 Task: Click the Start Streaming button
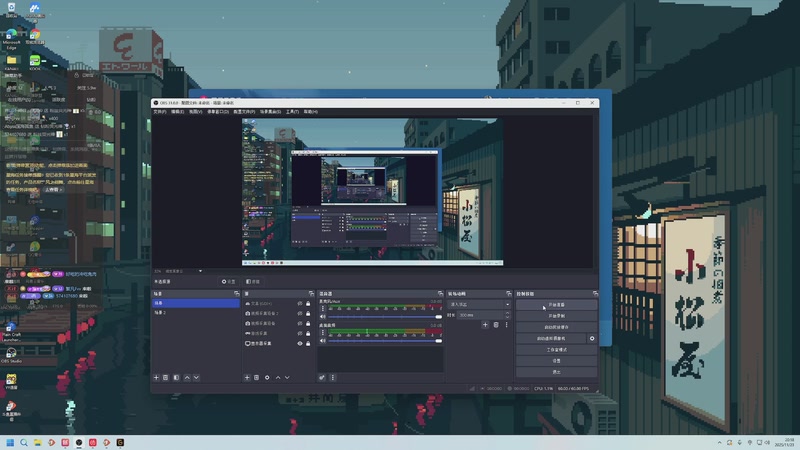556,305
